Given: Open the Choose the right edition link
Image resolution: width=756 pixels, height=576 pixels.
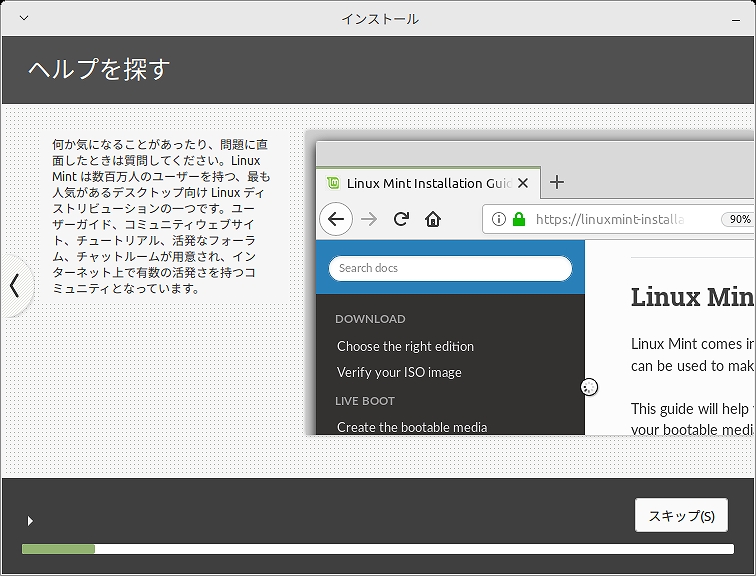Looking at the screenshot, I should click(405, 346).
